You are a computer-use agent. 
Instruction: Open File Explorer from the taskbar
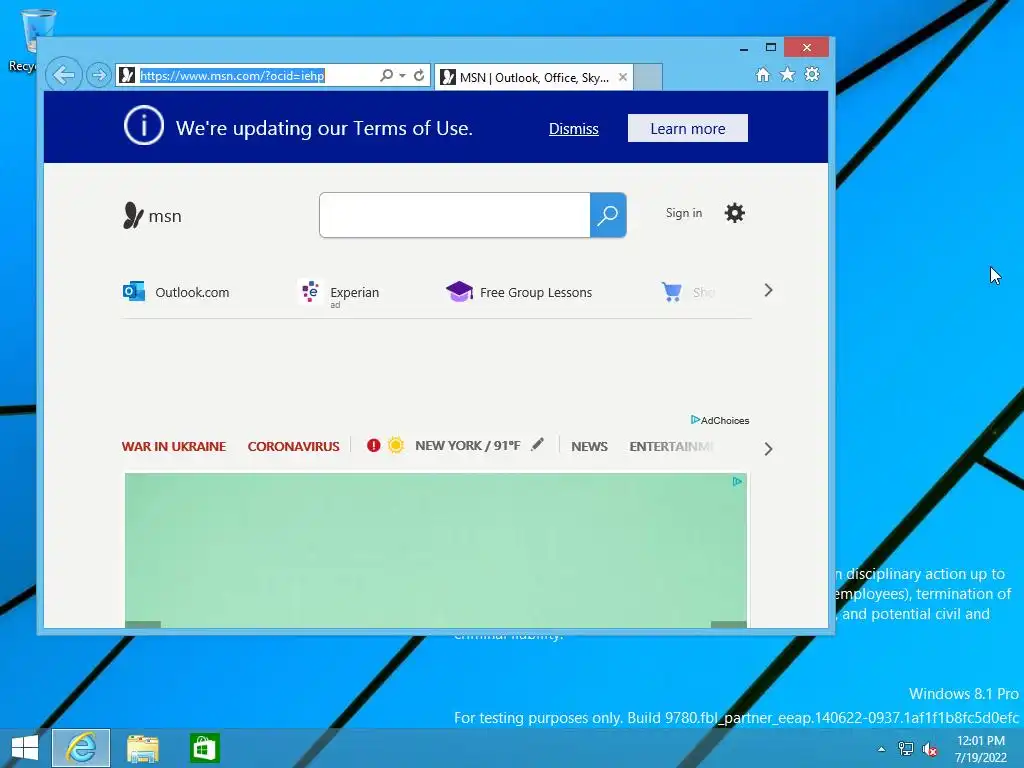(x=143, y=748)
